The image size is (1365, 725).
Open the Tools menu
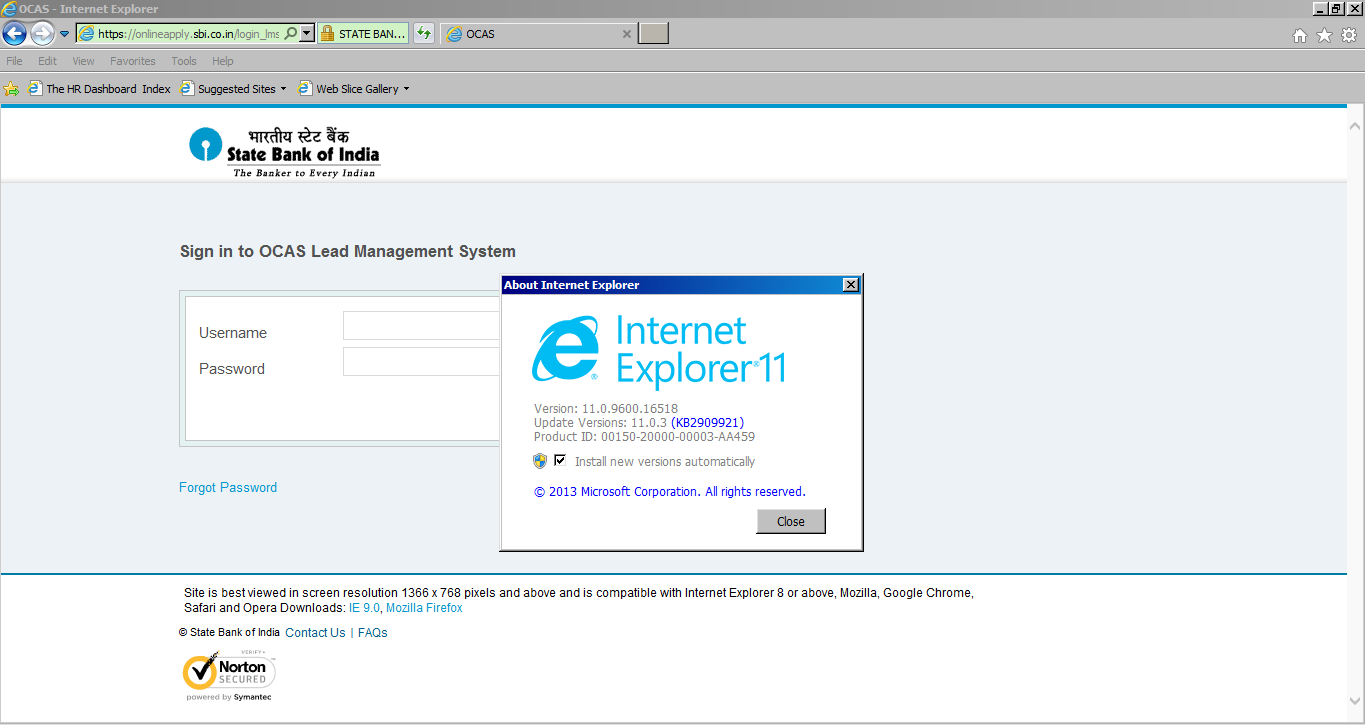click(184, 61)
